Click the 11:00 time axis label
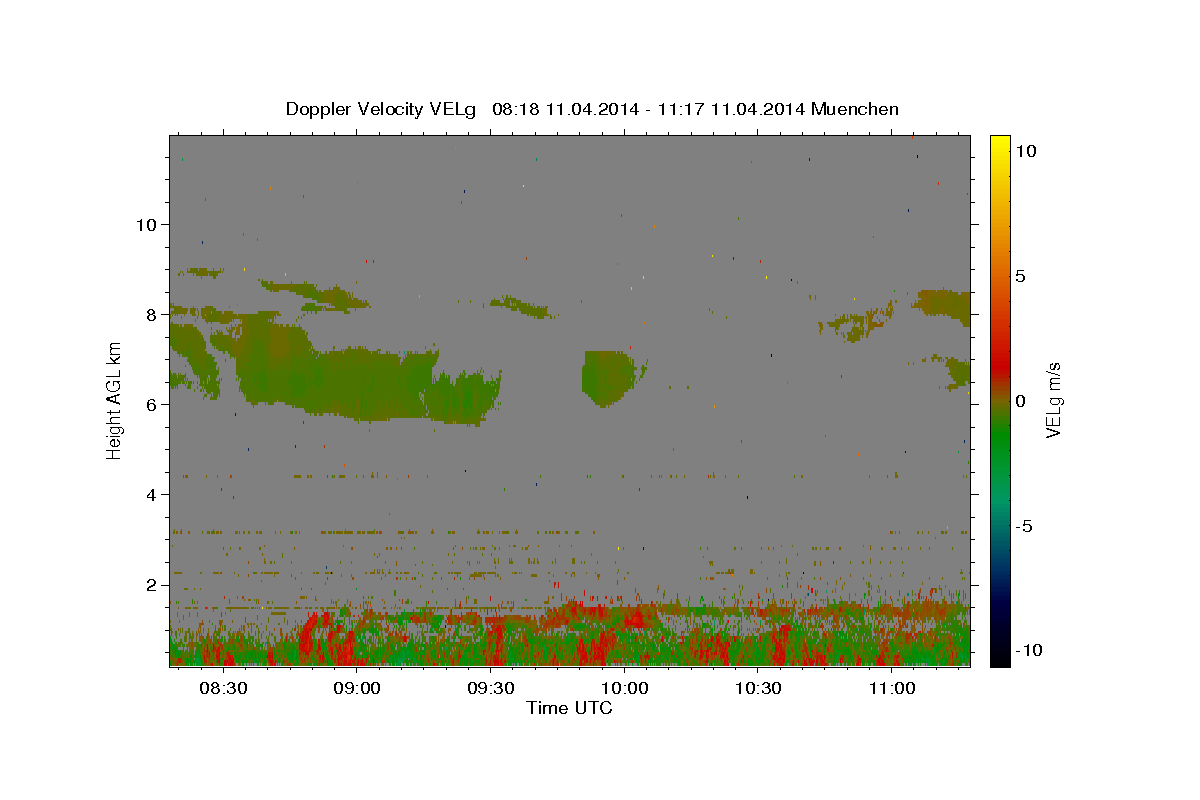 click(x=892, y=688)
